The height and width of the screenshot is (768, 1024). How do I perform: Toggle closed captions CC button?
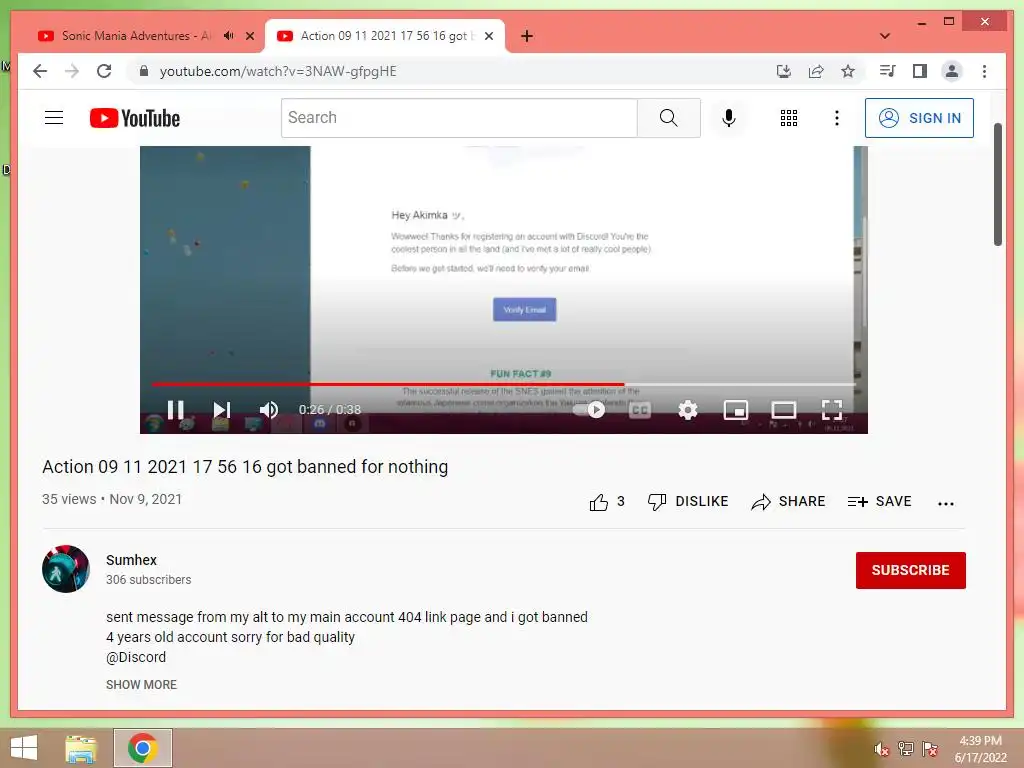pyautogui.click(x=639, y=410)
